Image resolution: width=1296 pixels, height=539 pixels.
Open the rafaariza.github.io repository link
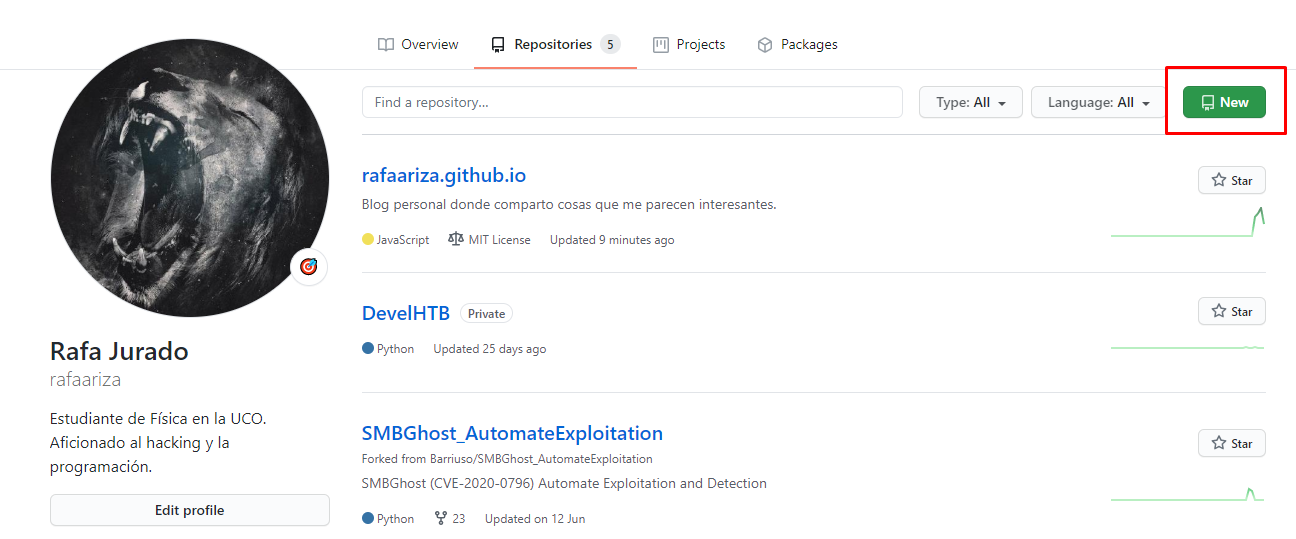(x=443, y=175)
